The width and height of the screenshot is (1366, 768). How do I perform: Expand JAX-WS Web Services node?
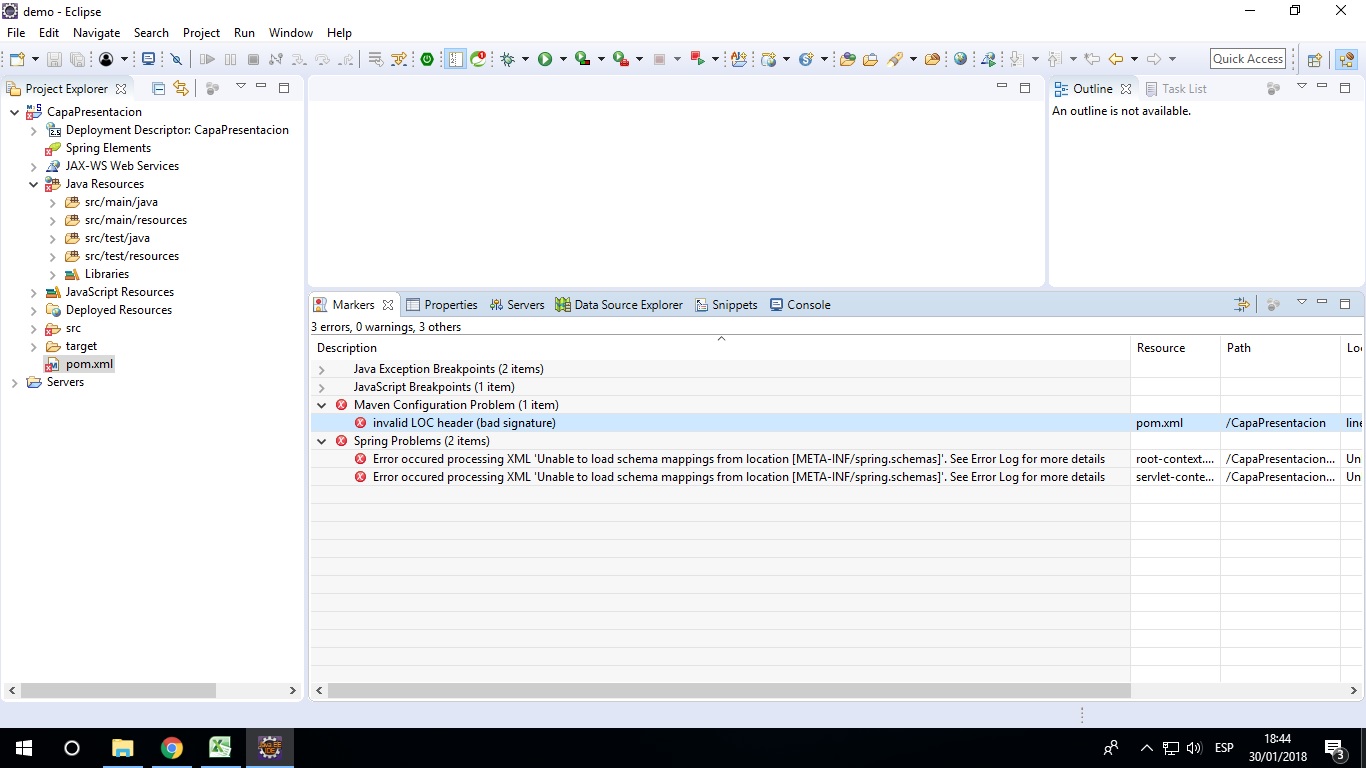(x=33, y=166)
